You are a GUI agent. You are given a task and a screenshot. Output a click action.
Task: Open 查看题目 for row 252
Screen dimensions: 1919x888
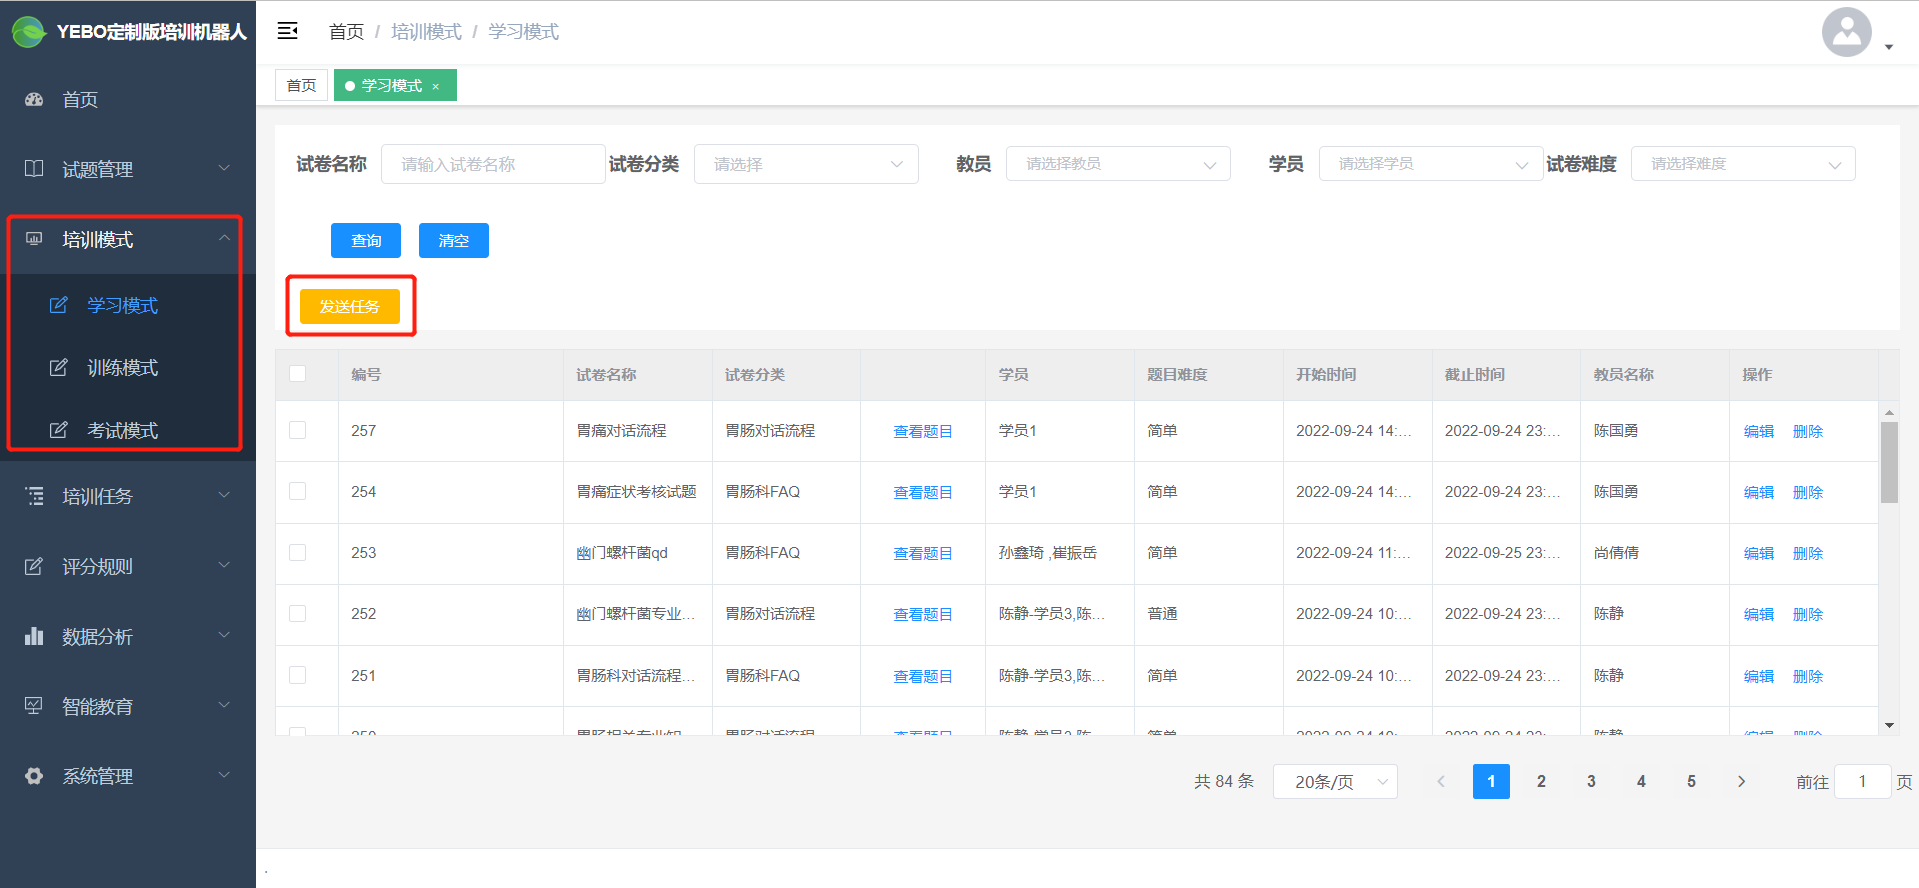[x=923, y=614]
